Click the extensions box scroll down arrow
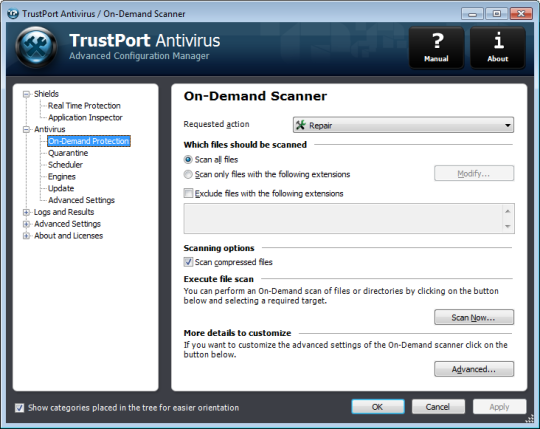This screenshot has width=540, height=429. point(508,226)
